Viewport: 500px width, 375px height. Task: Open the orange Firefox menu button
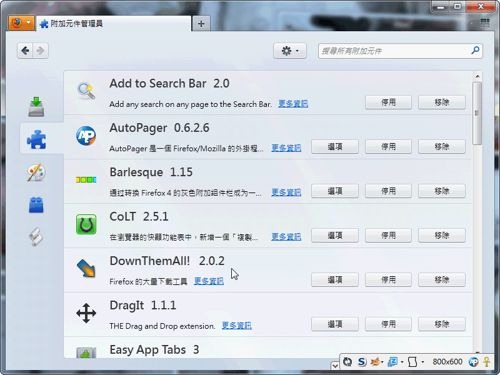tap(21, 23)
